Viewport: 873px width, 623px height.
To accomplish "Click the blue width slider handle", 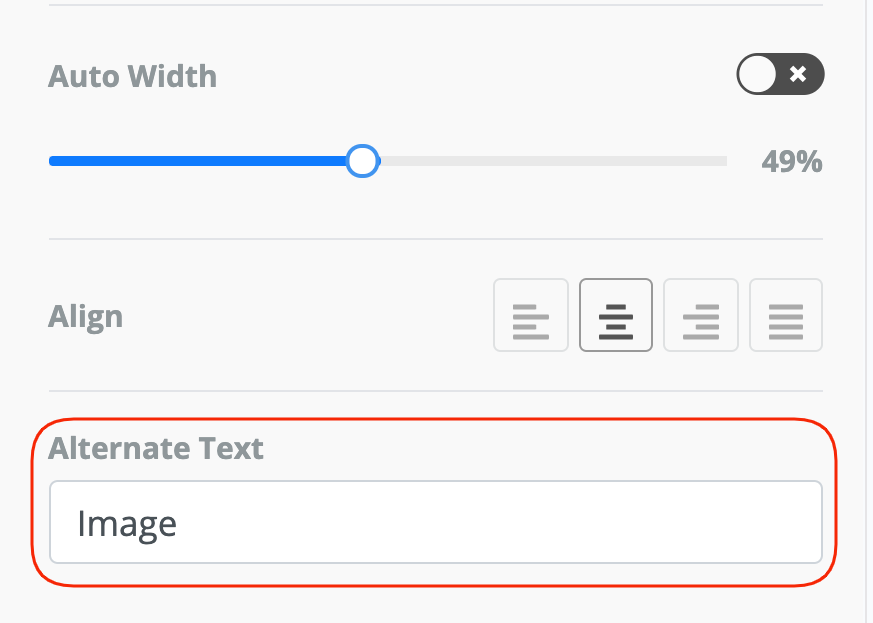I will tap(363, 161).
